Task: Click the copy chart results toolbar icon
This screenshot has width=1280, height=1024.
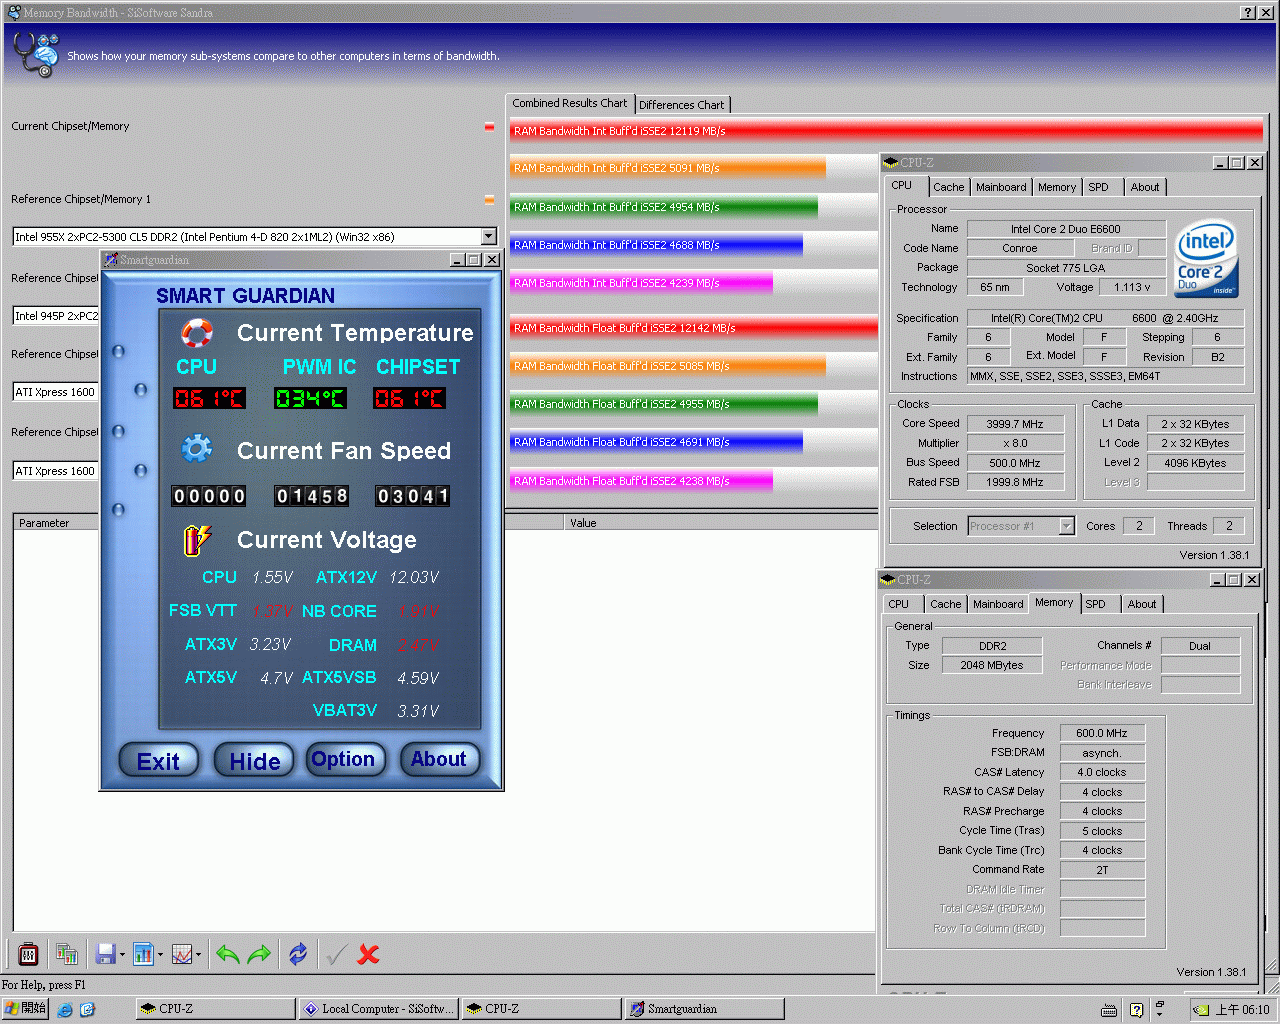Action: [67, 954]
